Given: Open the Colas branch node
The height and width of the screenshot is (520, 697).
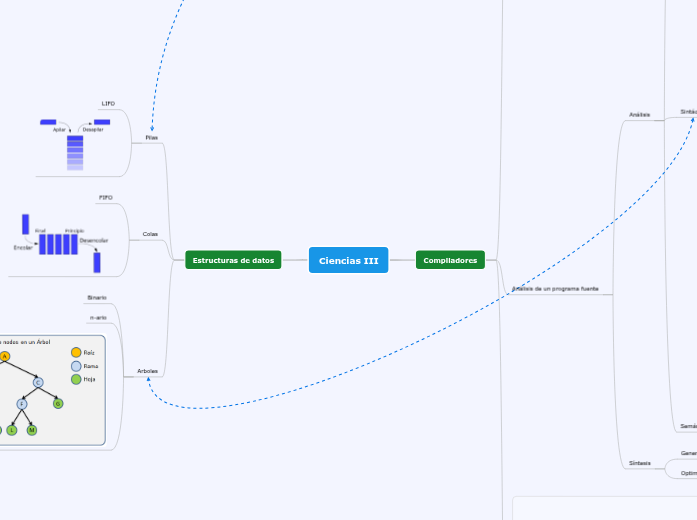Looking at the screenshot, I should pos(150,234).
